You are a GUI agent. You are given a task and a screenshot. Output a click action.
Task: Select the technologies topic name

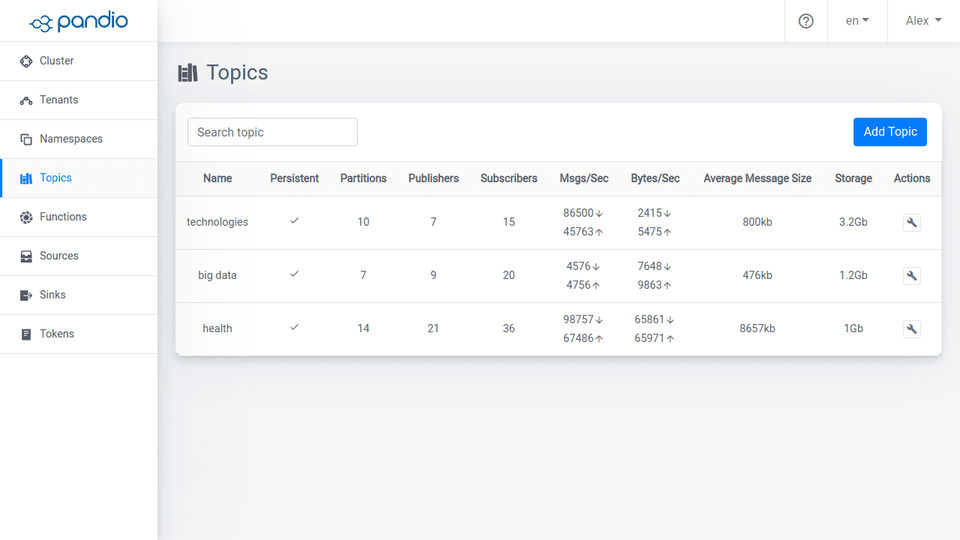(217, 222)
